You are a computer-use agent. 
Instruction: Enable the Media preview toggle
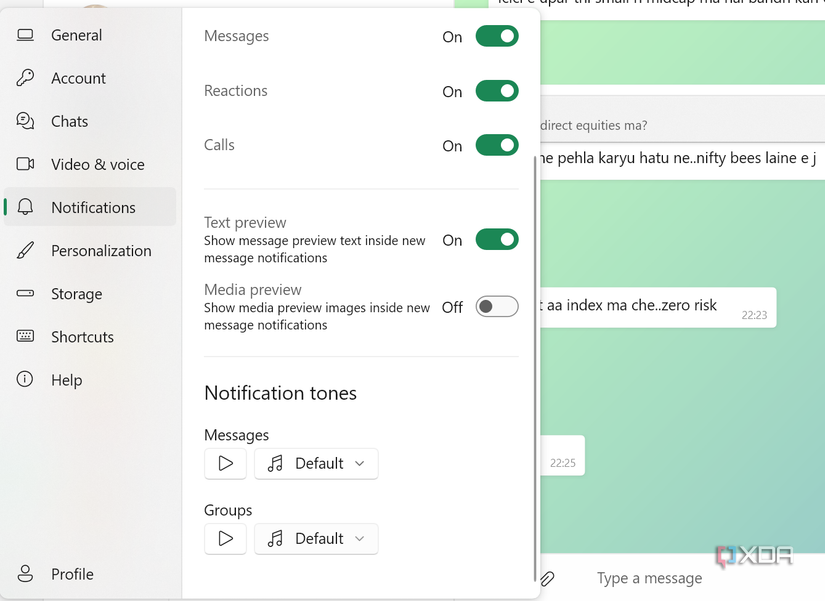497,307
